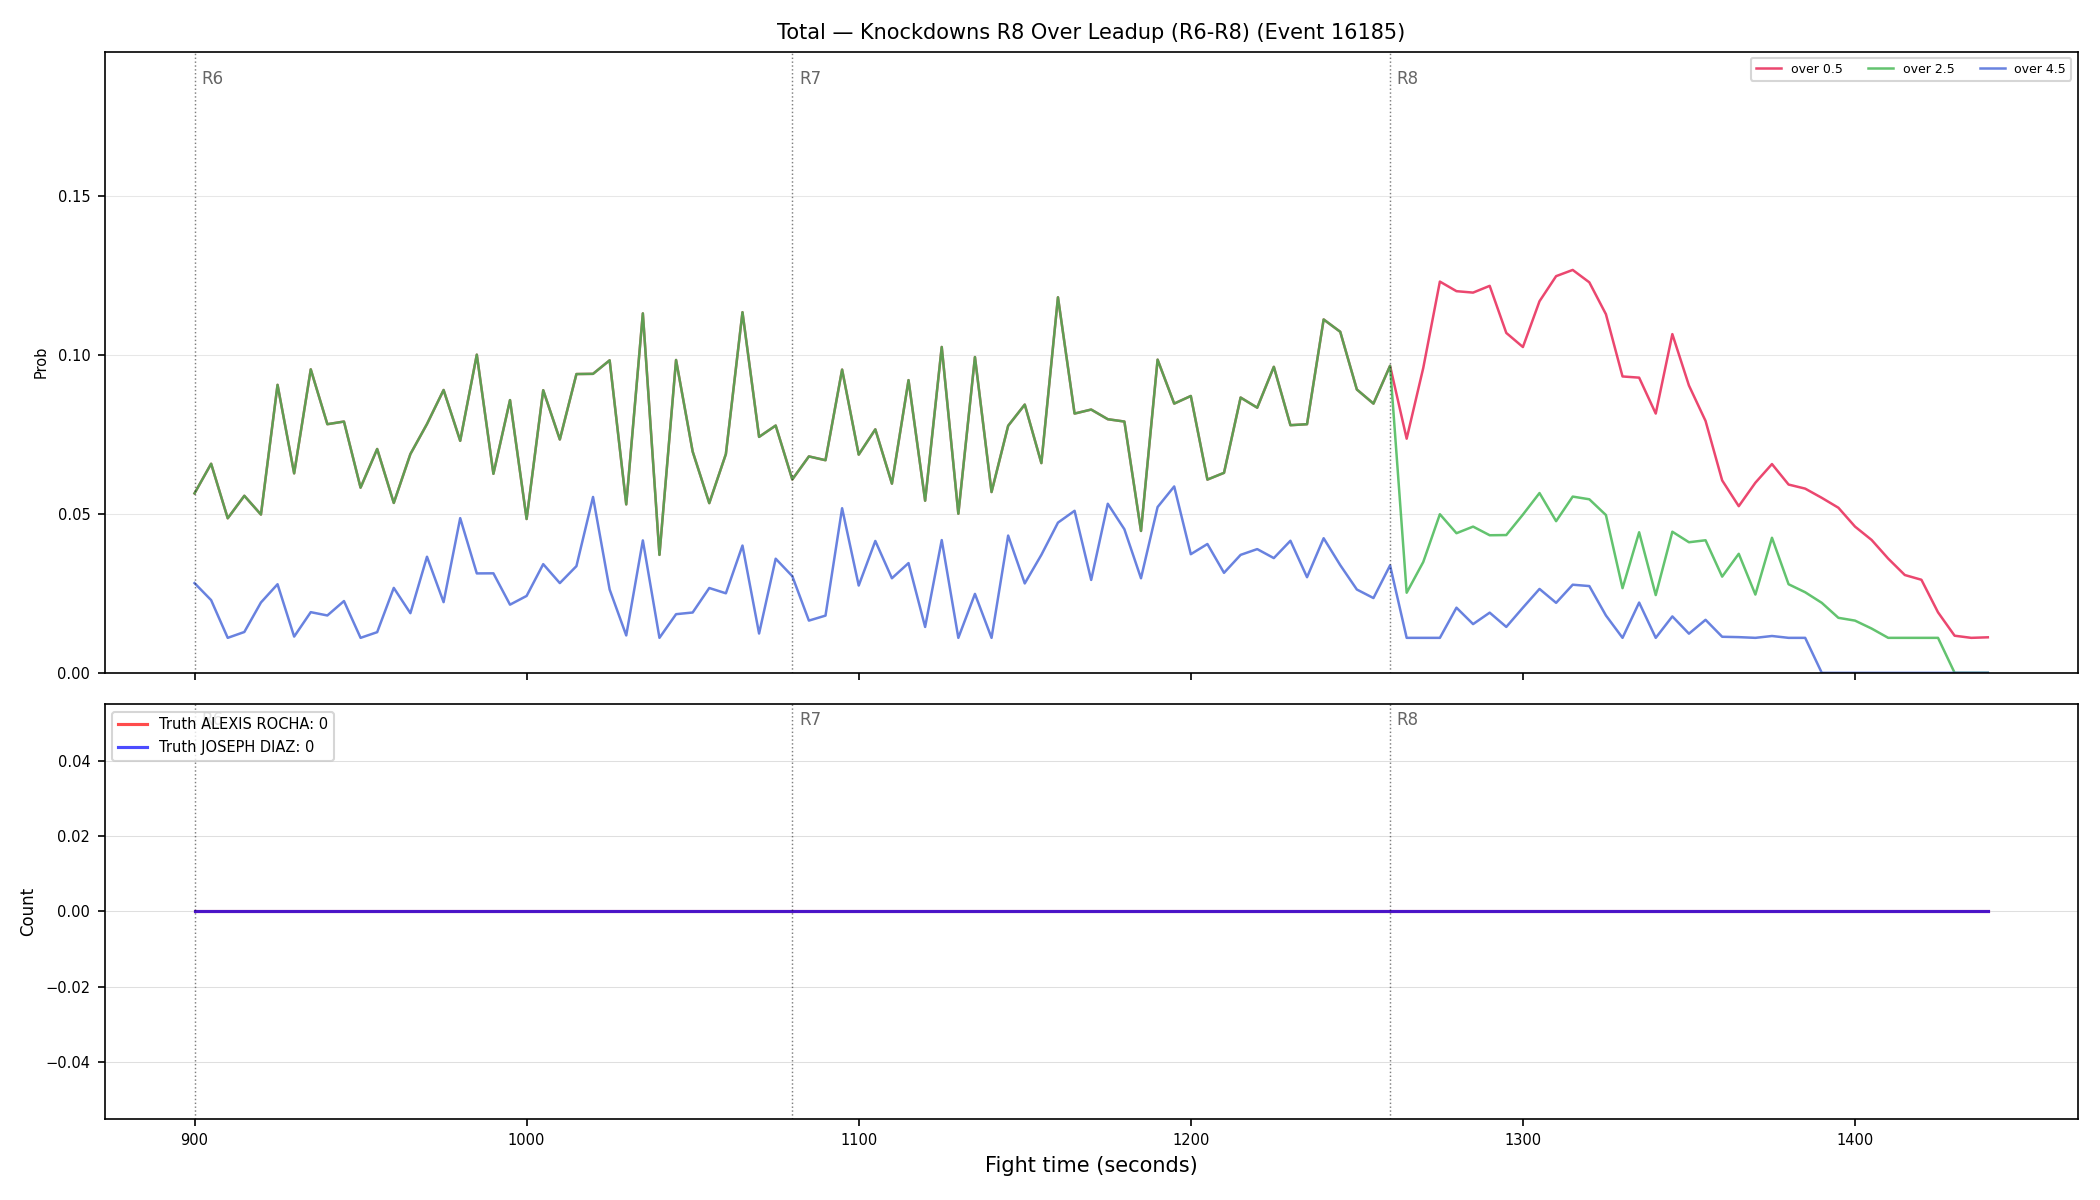Select 'Truth ALEXIS ROCHA: 0' legend entry
This screenshot has width=2100, height=1200.
tap(222, 724)
